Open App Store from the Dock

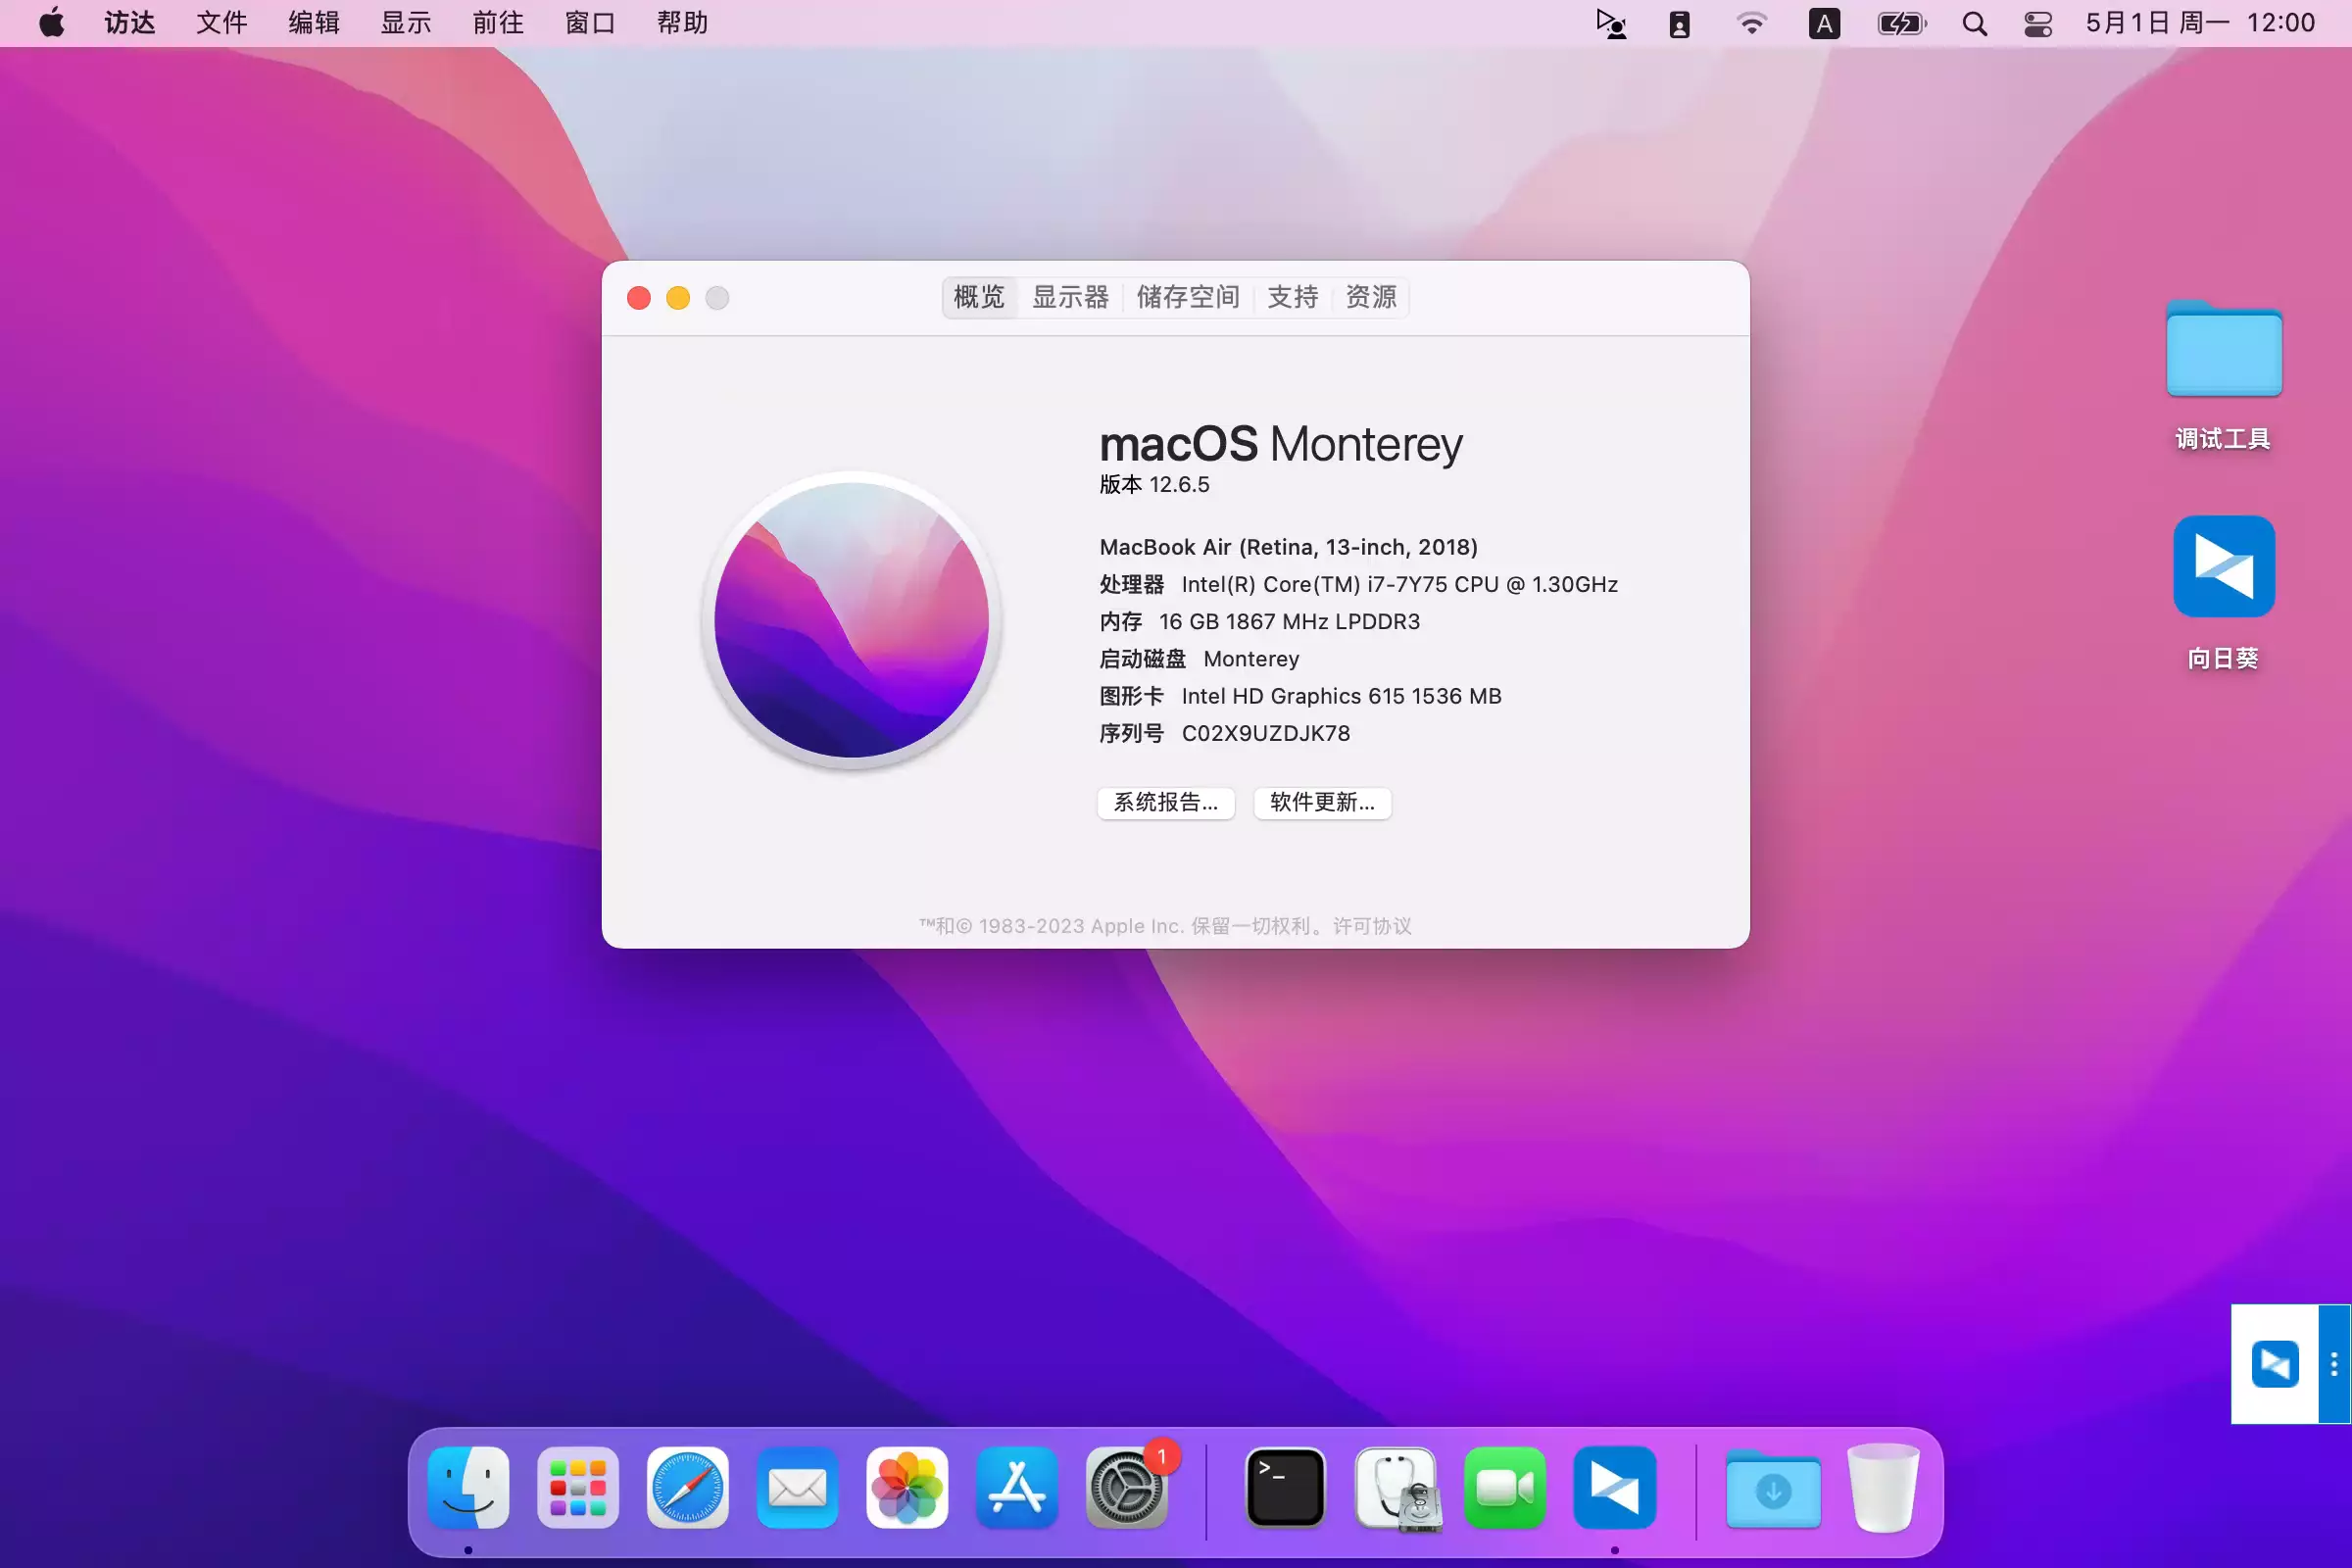click(1016, 1487)
